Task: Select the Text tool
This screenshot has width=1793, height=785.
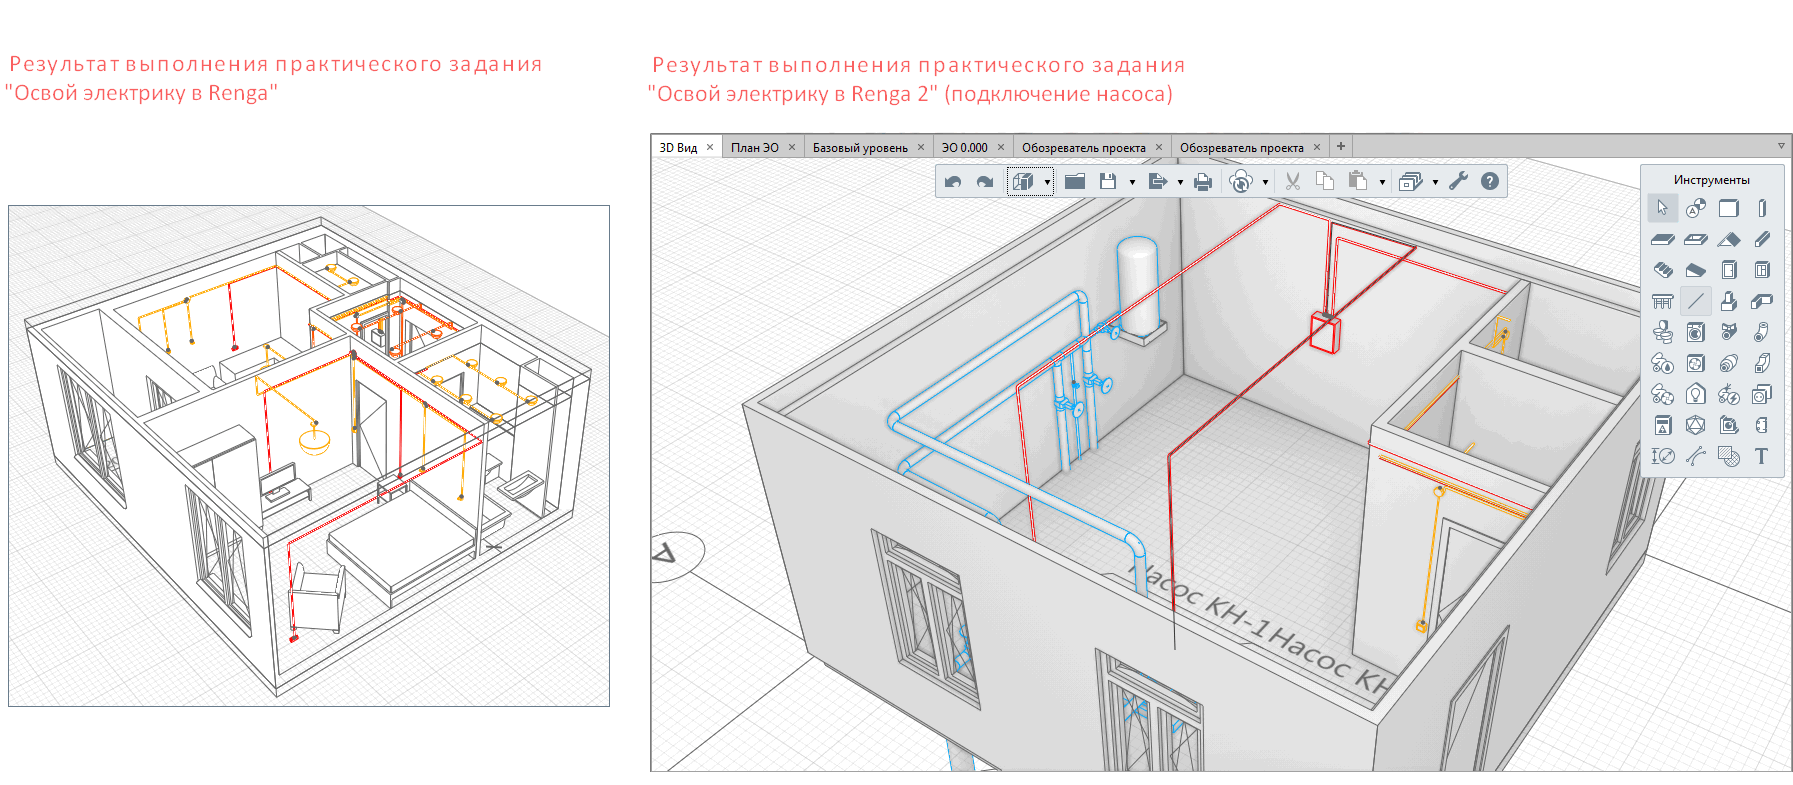Action: [x=1761, y=456]
